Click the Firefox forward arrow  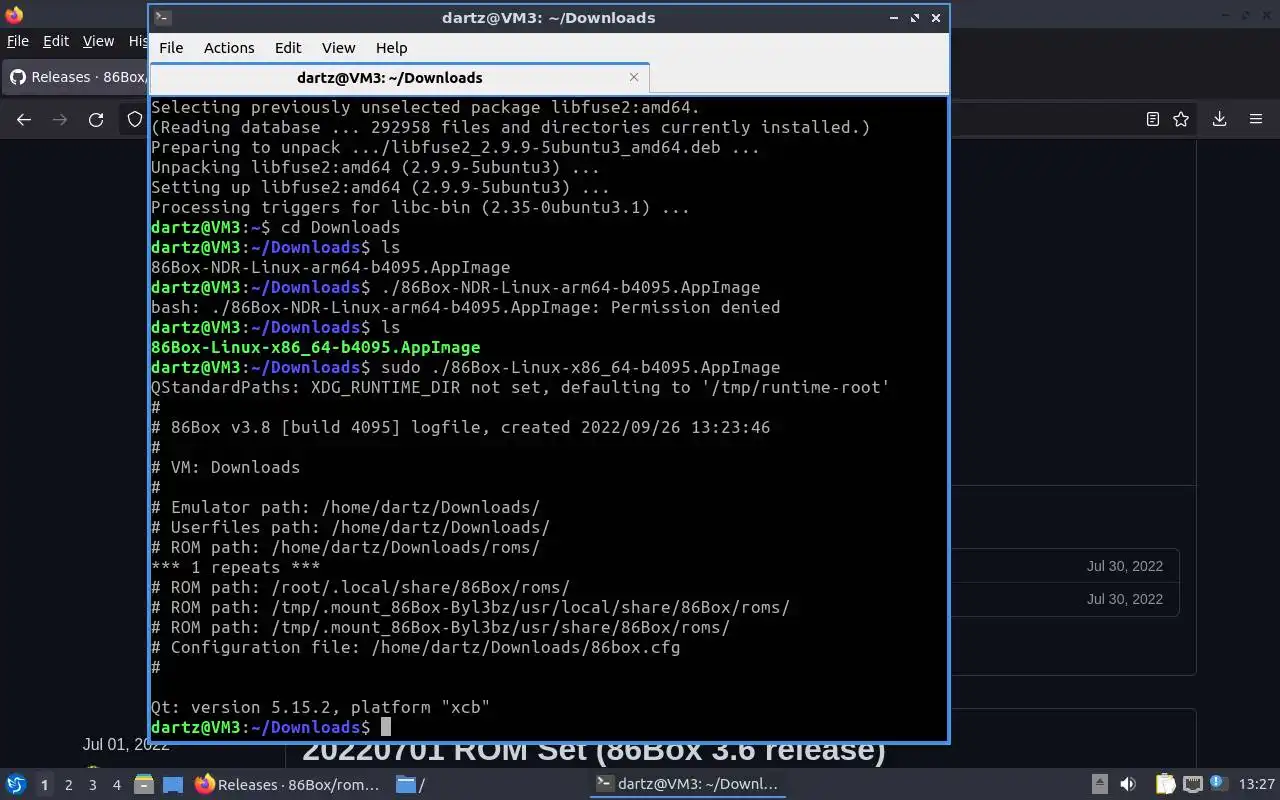[60, 120]
